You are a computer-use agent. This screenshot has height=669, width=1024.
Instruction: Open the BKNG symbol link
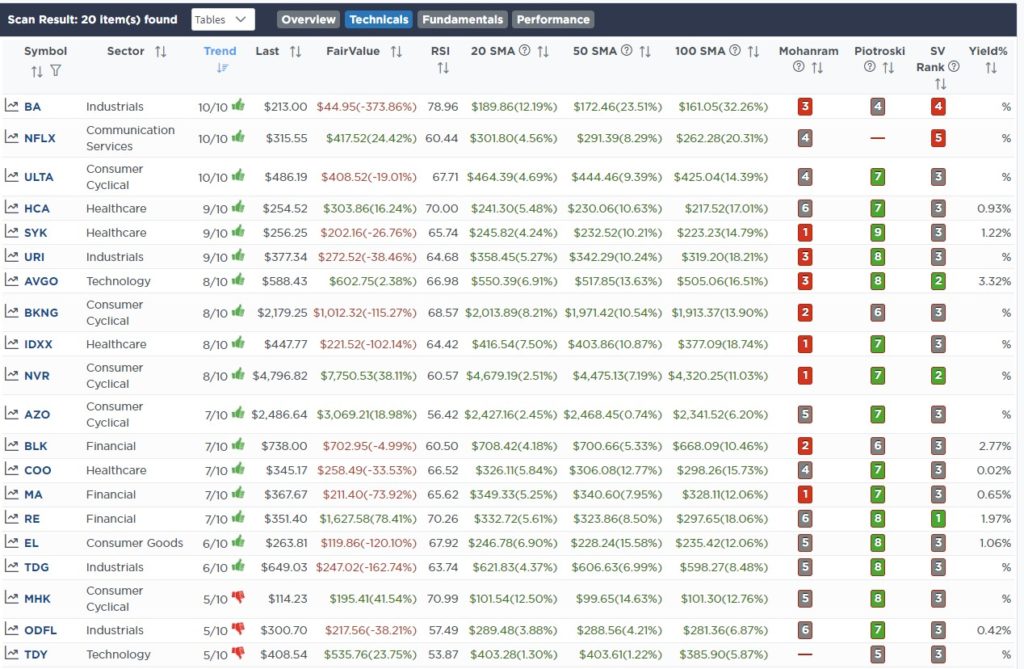[x=41, y=312]
